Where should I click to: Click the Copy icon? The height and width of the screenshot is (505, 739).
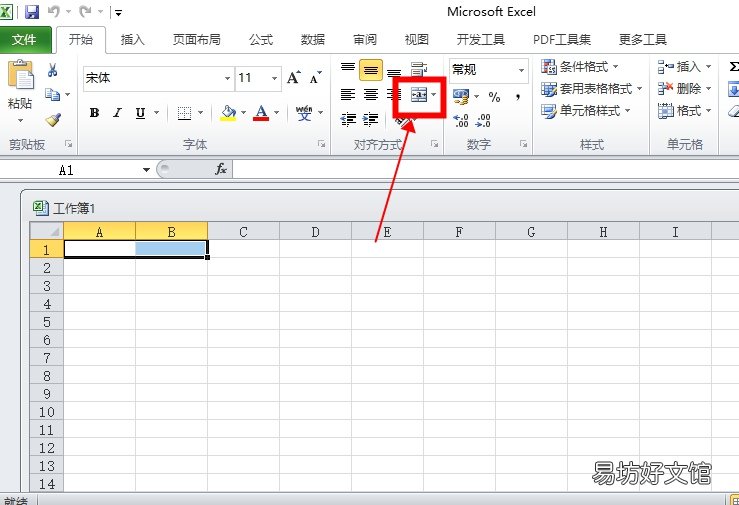click(x=52, y=95)
